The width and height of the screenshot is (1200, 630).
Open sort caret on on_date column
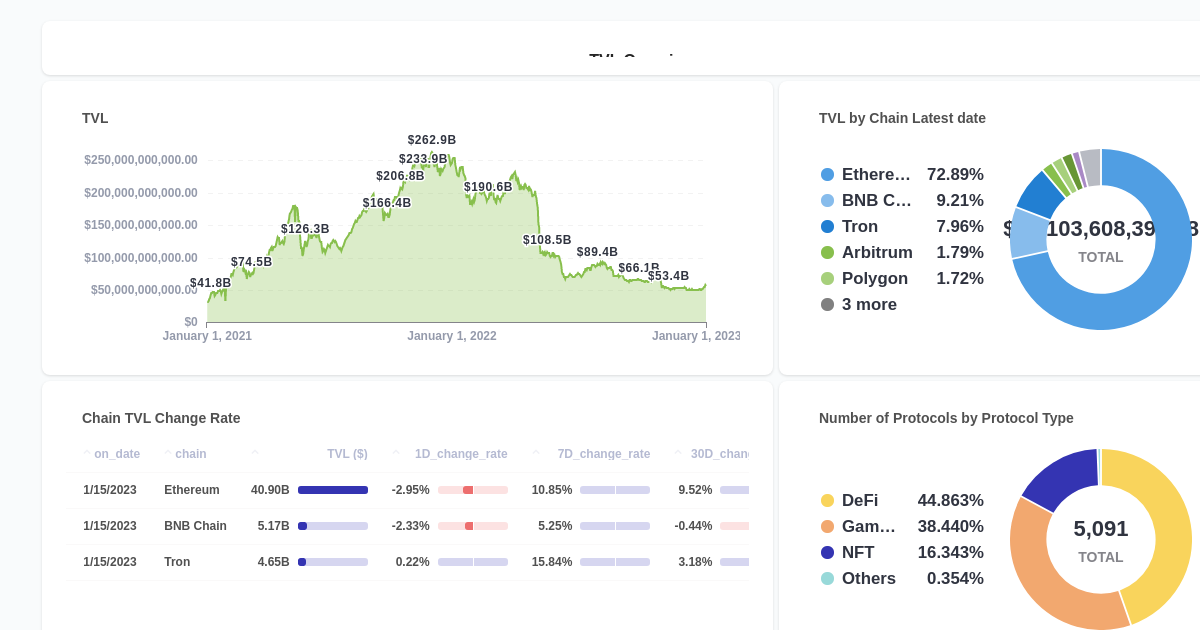click(87, 451)
